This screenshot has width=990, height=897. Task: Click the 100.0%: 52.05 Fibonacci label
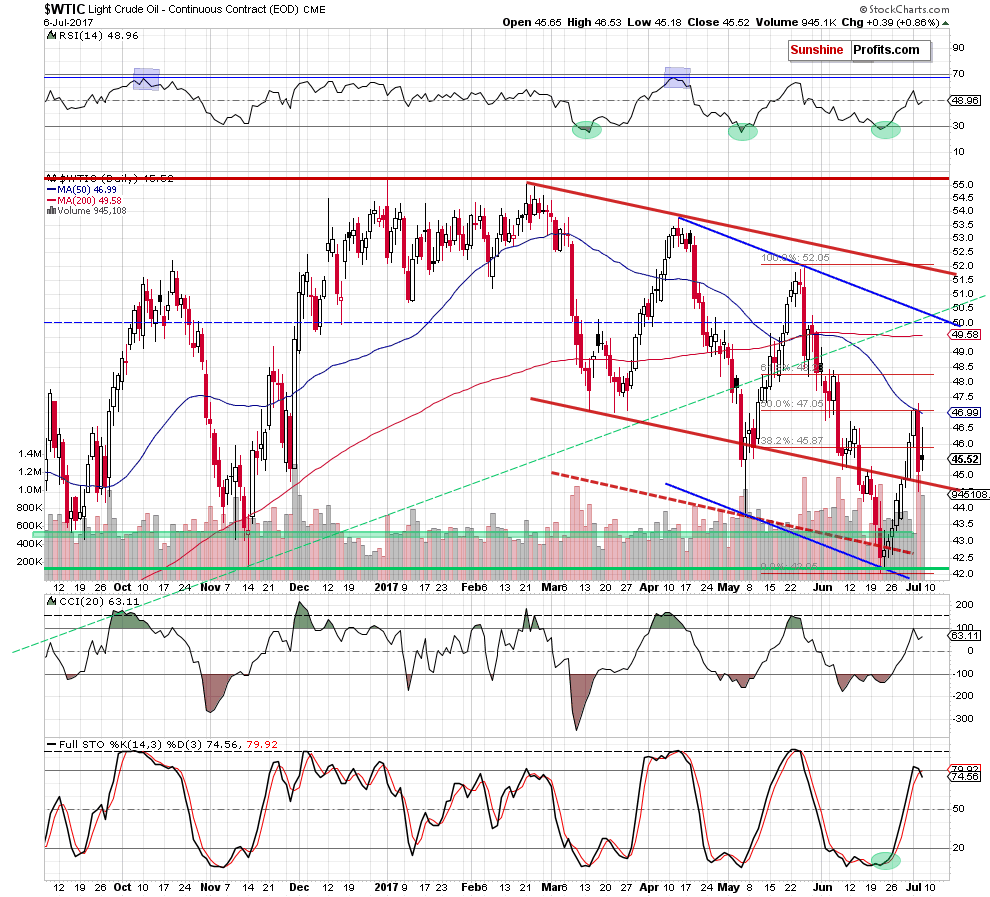coord(795,258)
